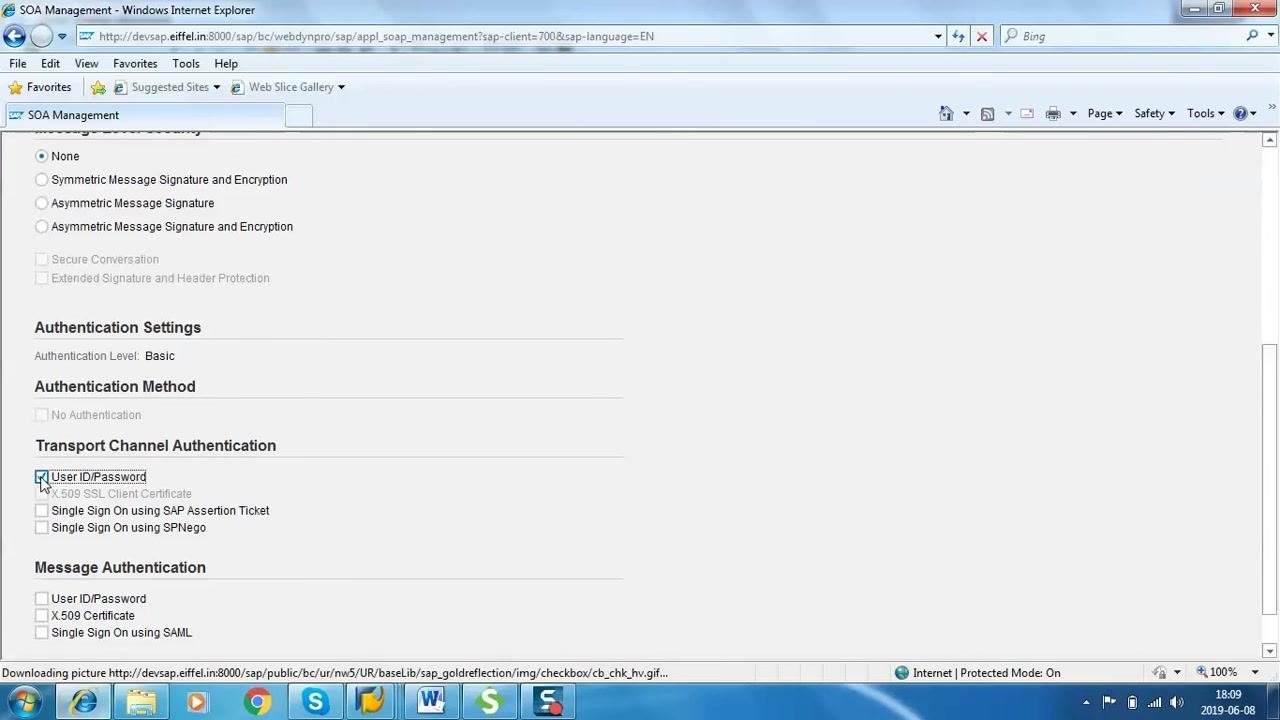Screen dimensions: 1280x720
Task: Click the Bing search magnifier icon
Action: click(1252, 36)
